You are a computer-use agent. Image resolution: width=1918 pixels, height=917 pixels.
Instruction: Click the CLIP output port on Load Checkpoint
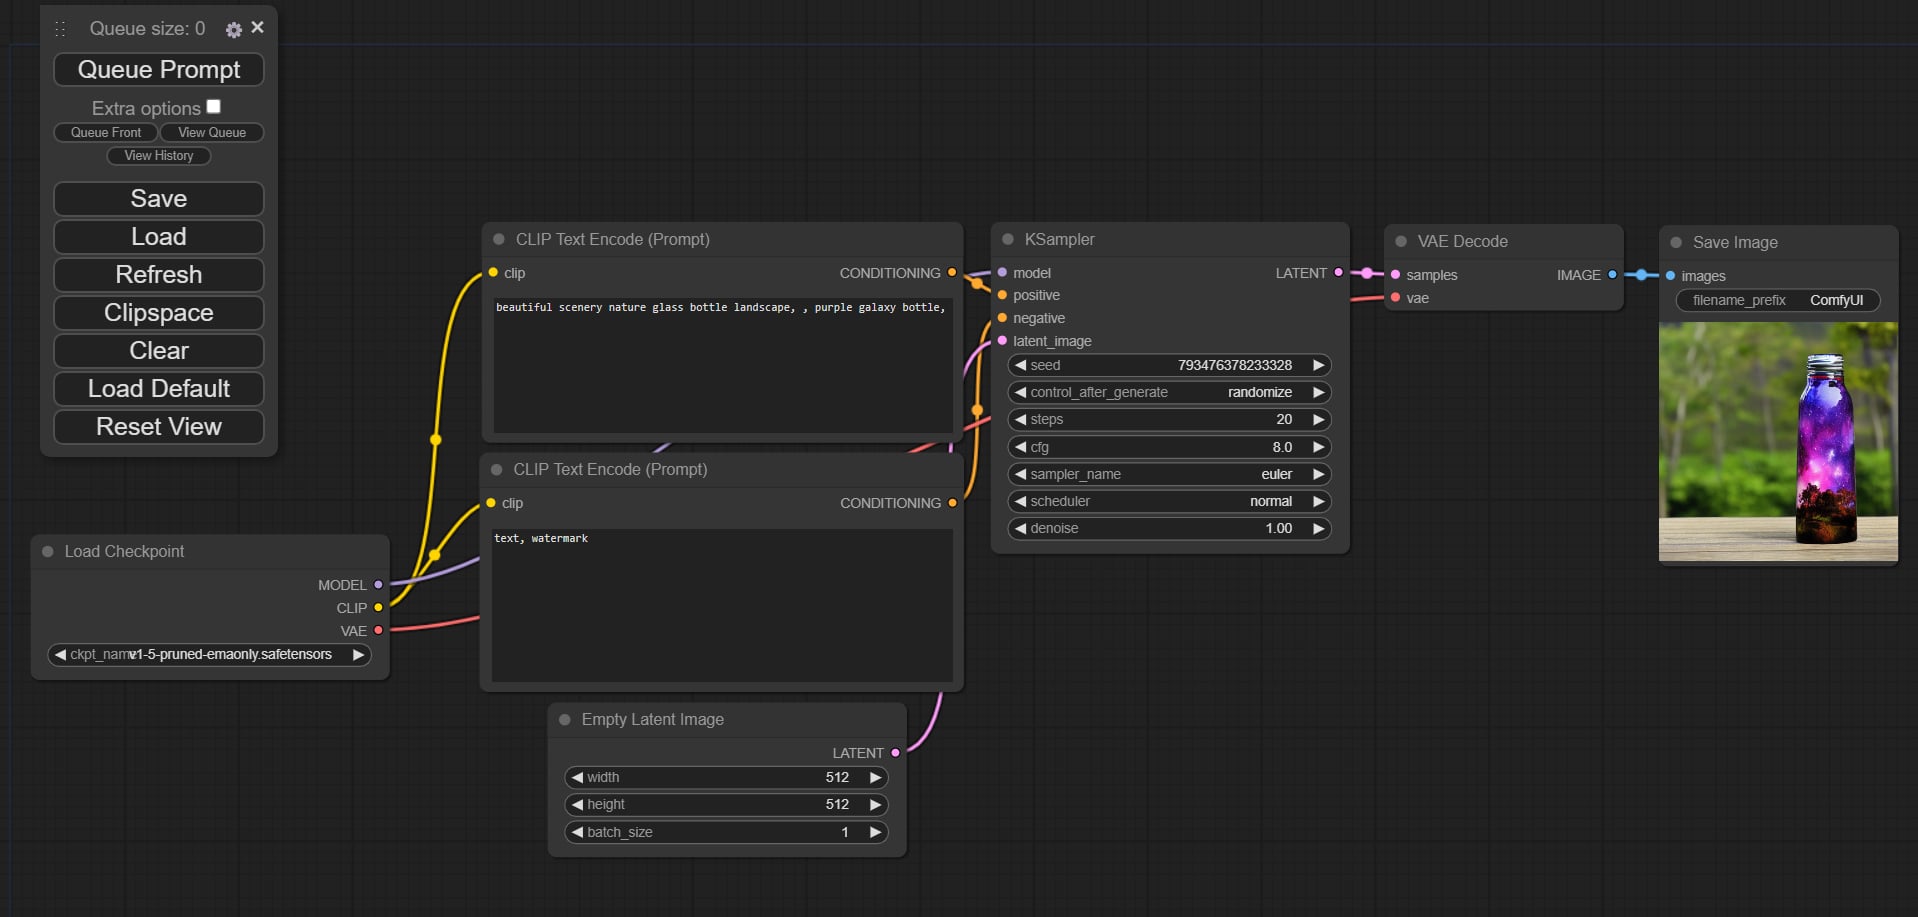tap(378, 607)
